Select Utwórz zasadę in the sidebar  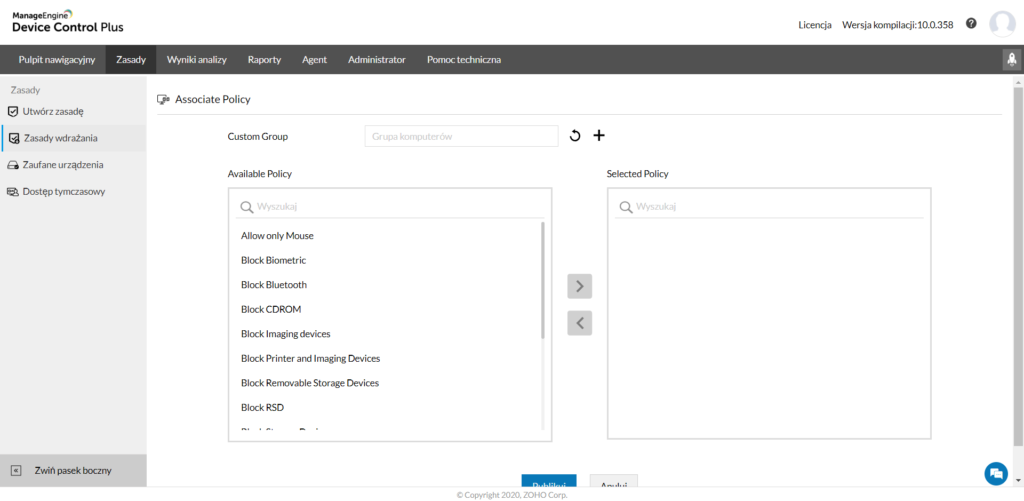[x=53, y=111]
